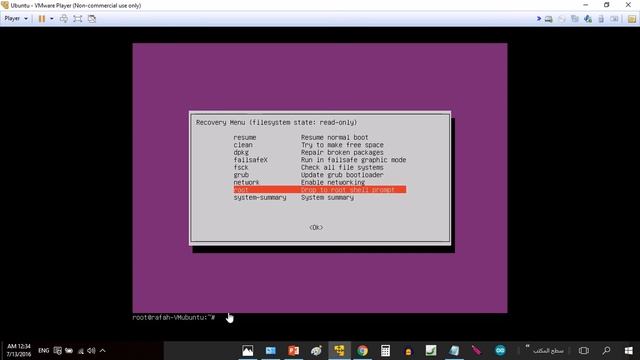Open the Arduino app in taskbar
Image resolution: width=640 pixels, height=360 pixels.
tap(500, 351)
